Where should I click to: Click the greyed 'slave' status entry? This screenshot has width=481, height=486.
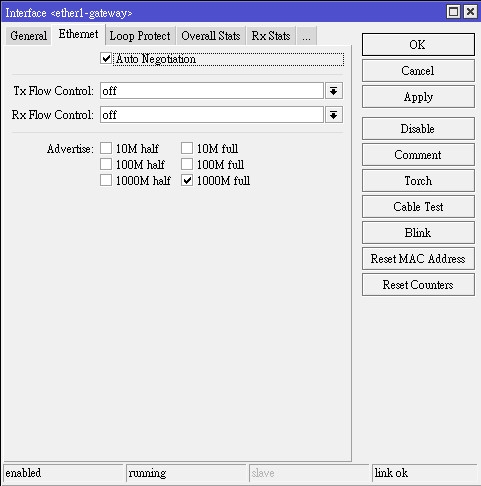(309, 473)
